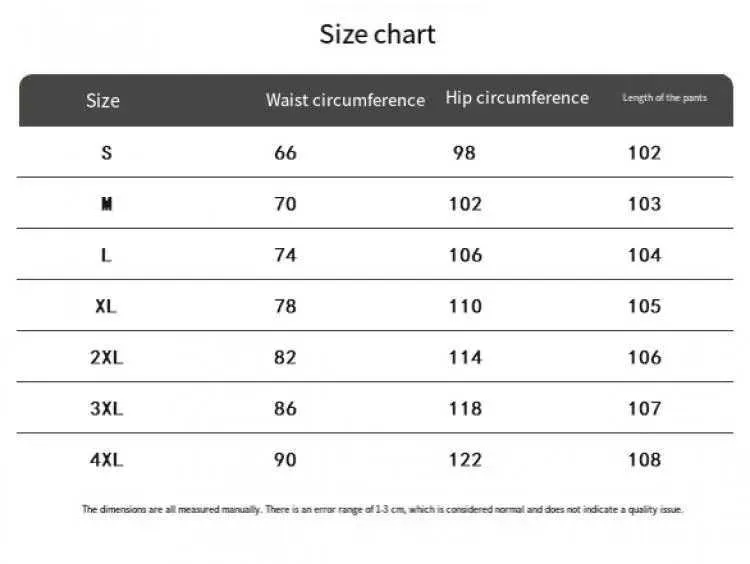The width and height of the screenshot is (750, 564).
Task: Click pants length 103 for size M
Action: tap(645, 204)
